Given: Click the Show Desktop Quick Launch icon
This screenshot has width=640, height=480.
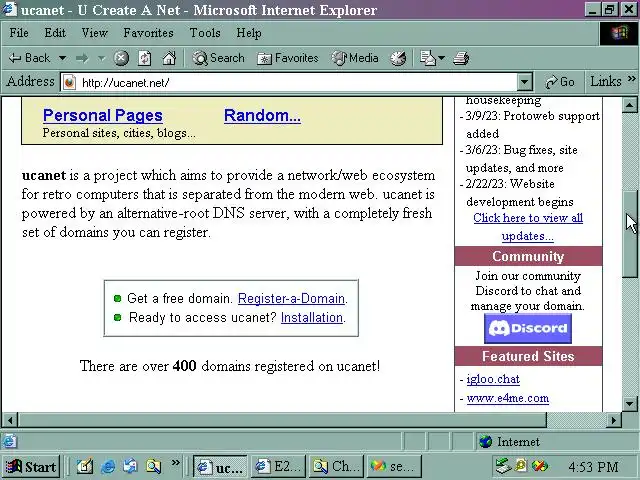Looking at the screenshot, I should coord(131,467).
